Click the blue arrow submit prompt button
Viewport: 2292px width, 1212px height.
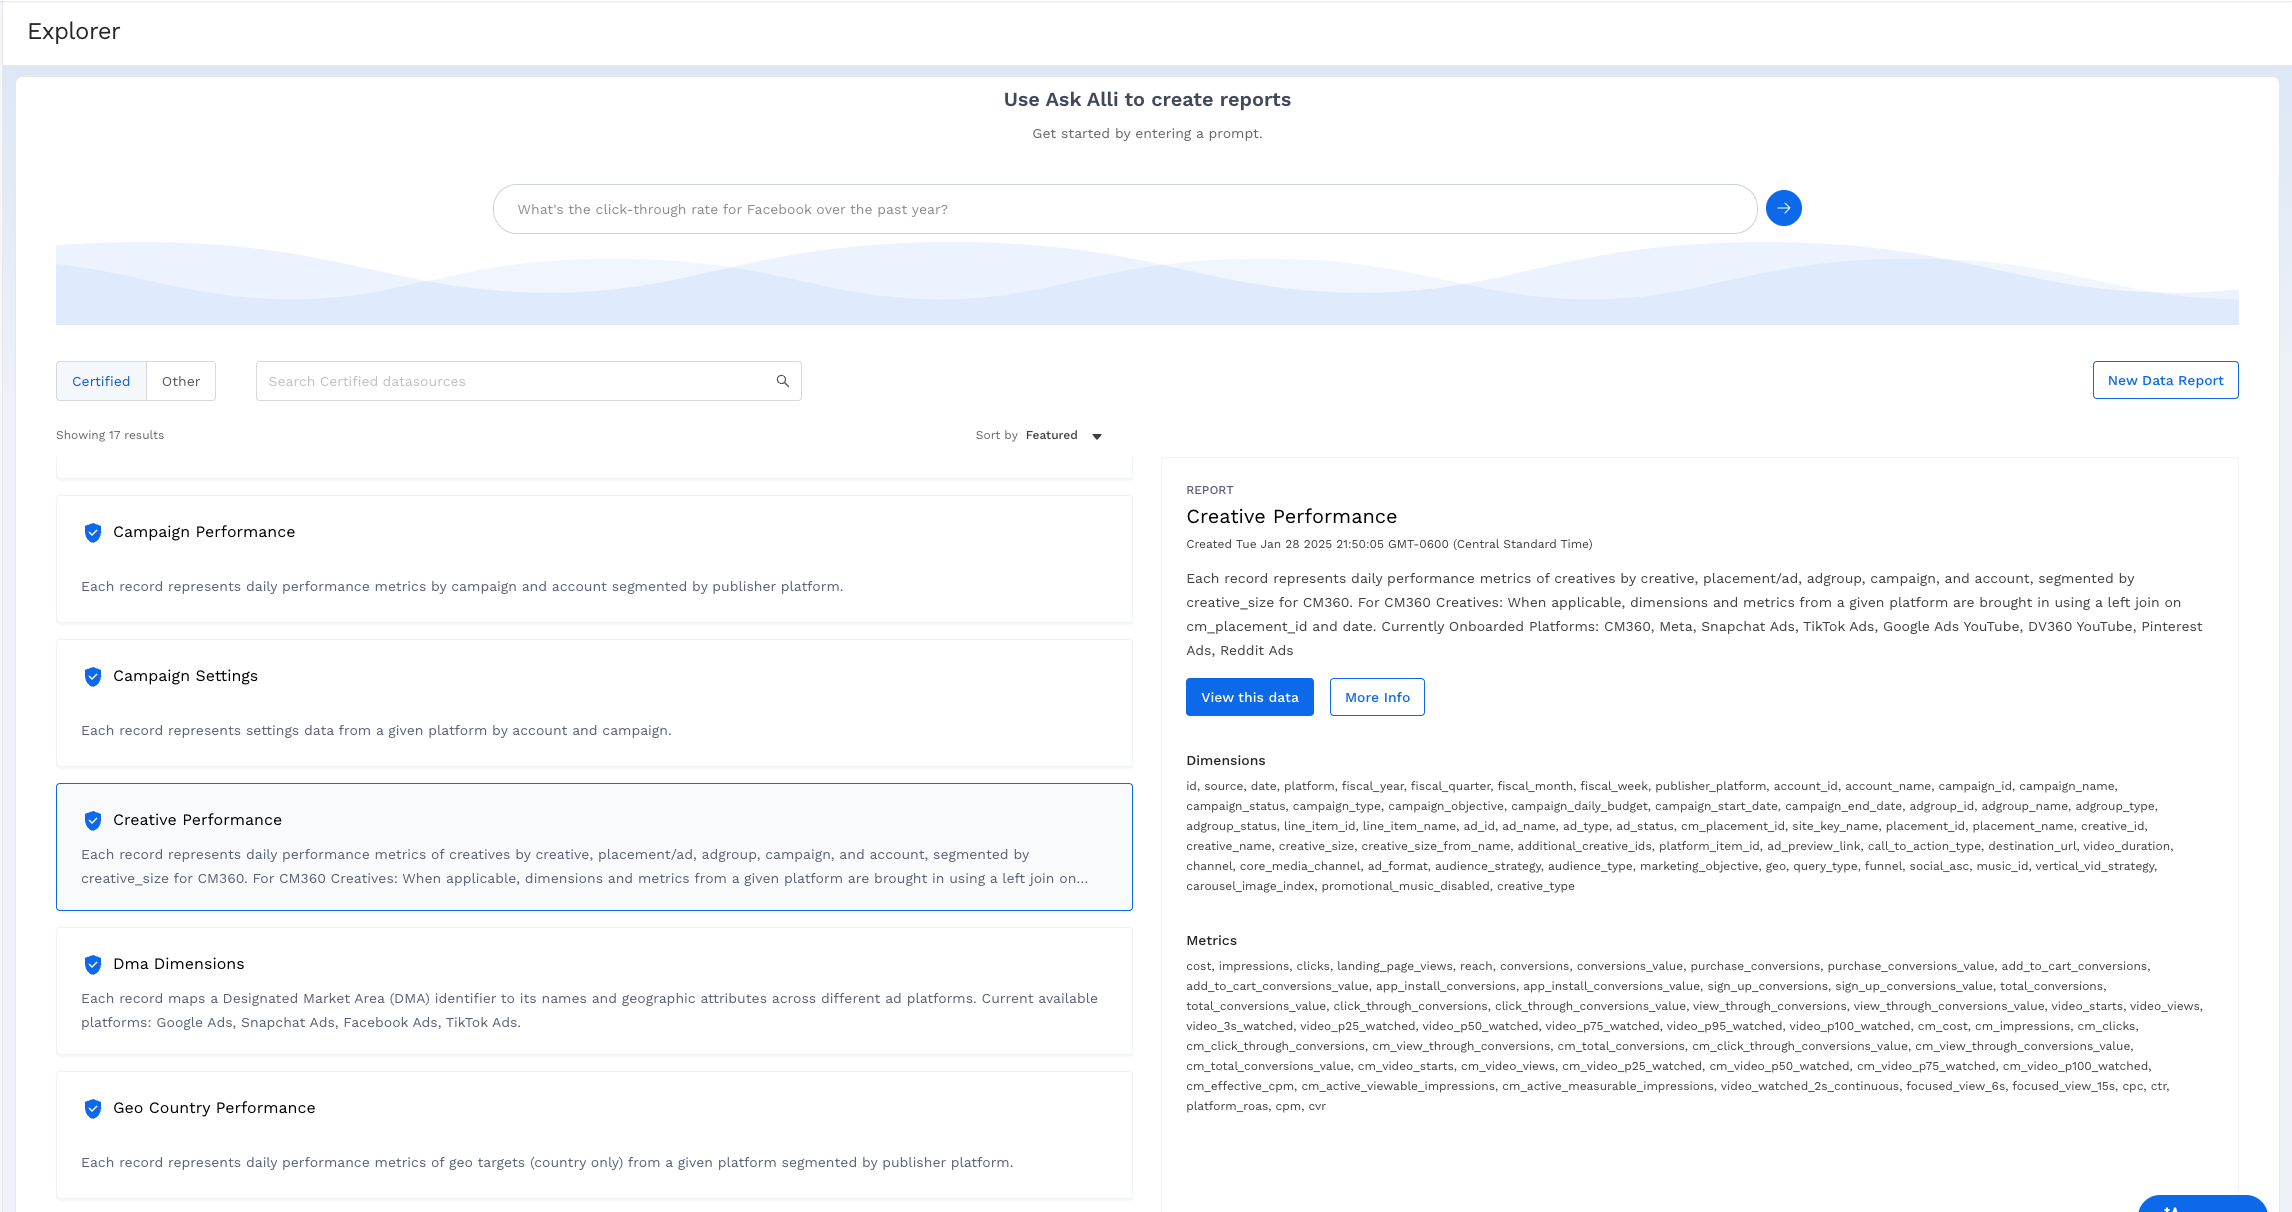tap(1783, 208)
